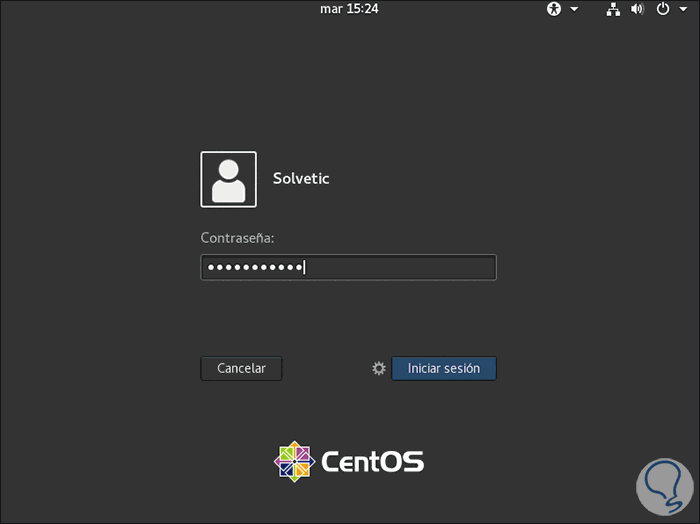
Task: Click the Contraseña label
Action: click(237, 238)
